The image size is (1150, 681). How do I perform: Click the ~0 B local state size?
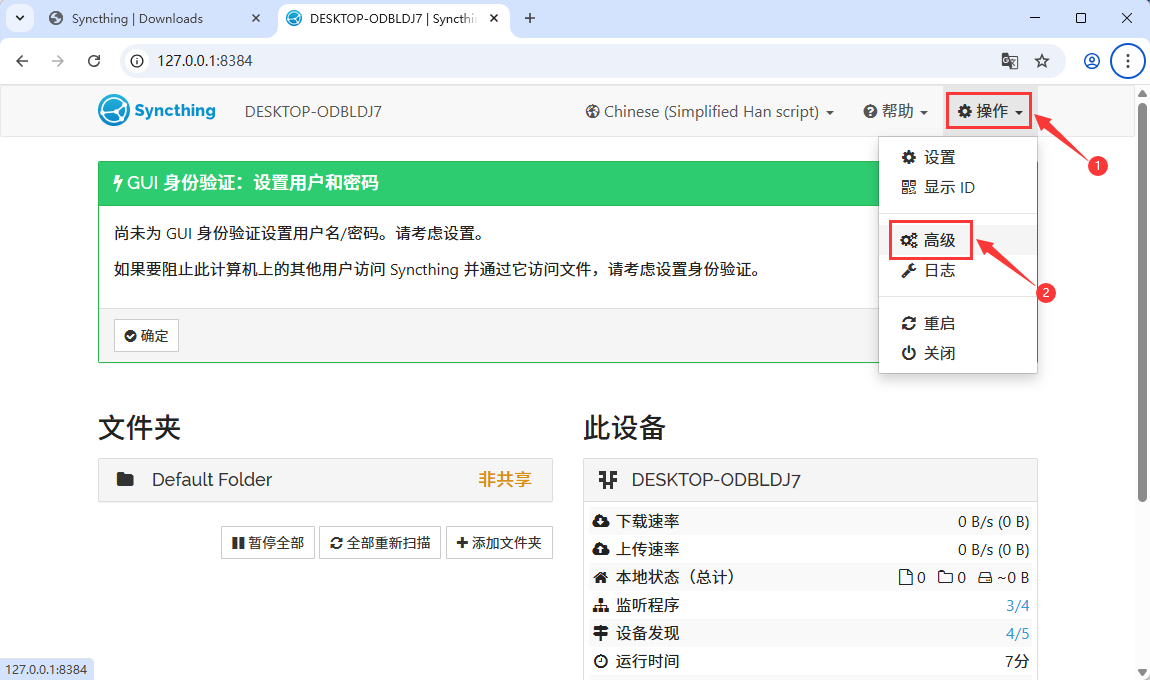tap(1013, 578)
